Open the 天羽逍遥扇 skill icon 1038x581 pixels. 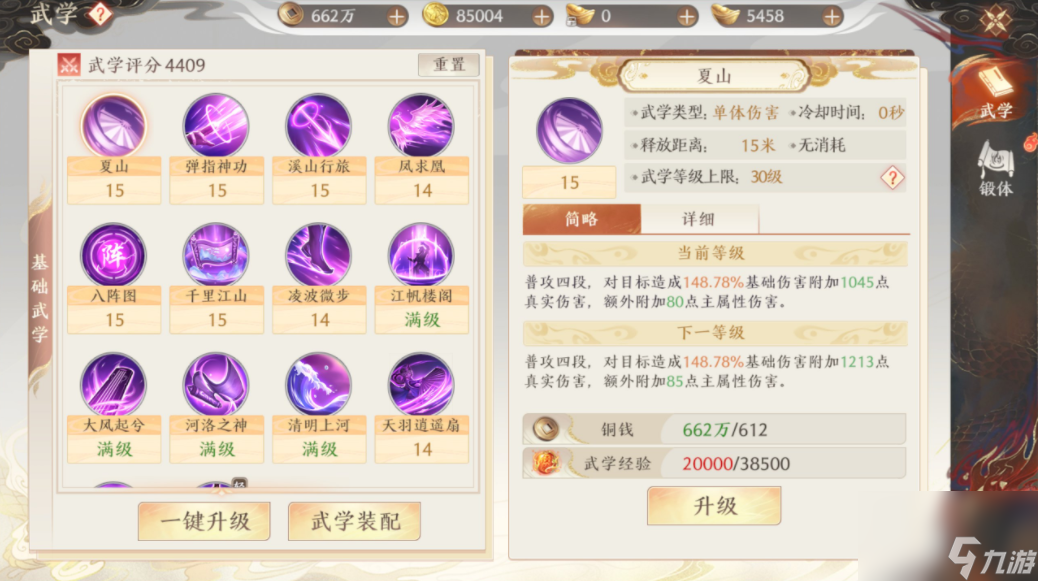pos(422,384)
